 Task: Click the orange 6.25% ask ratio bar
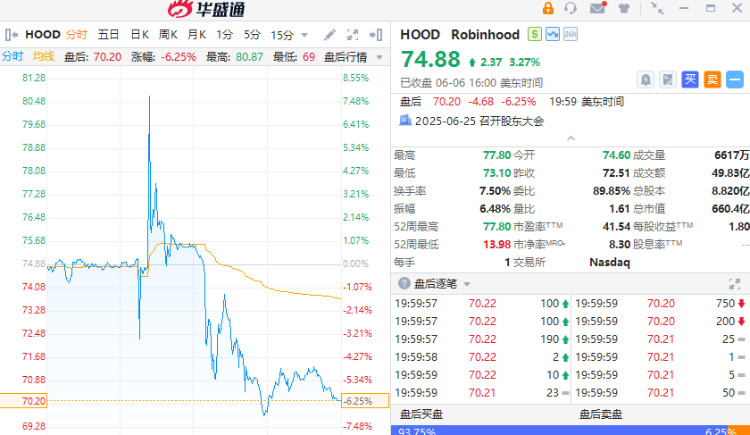[x=739, y=430]
